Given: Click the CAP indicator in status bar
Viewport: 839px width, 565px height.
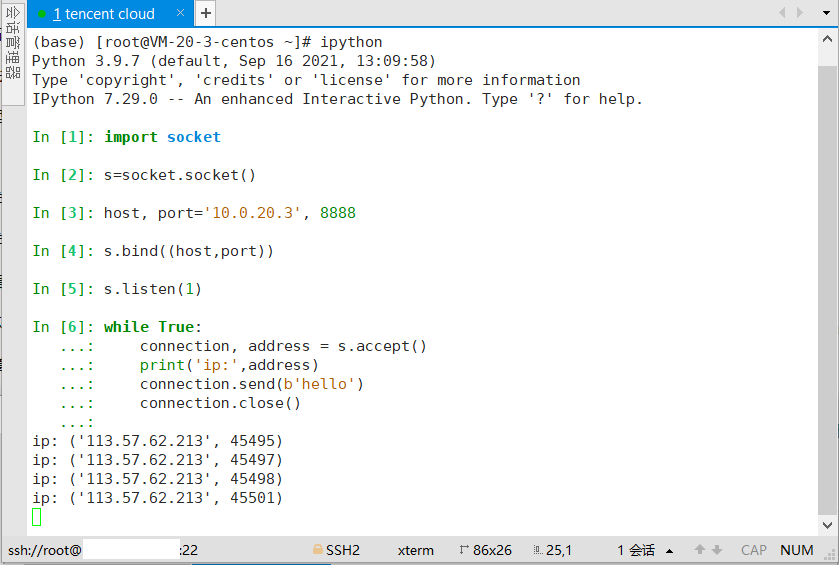Looking at the screenshot, I should pyautogui.click(x=754, y=550).
